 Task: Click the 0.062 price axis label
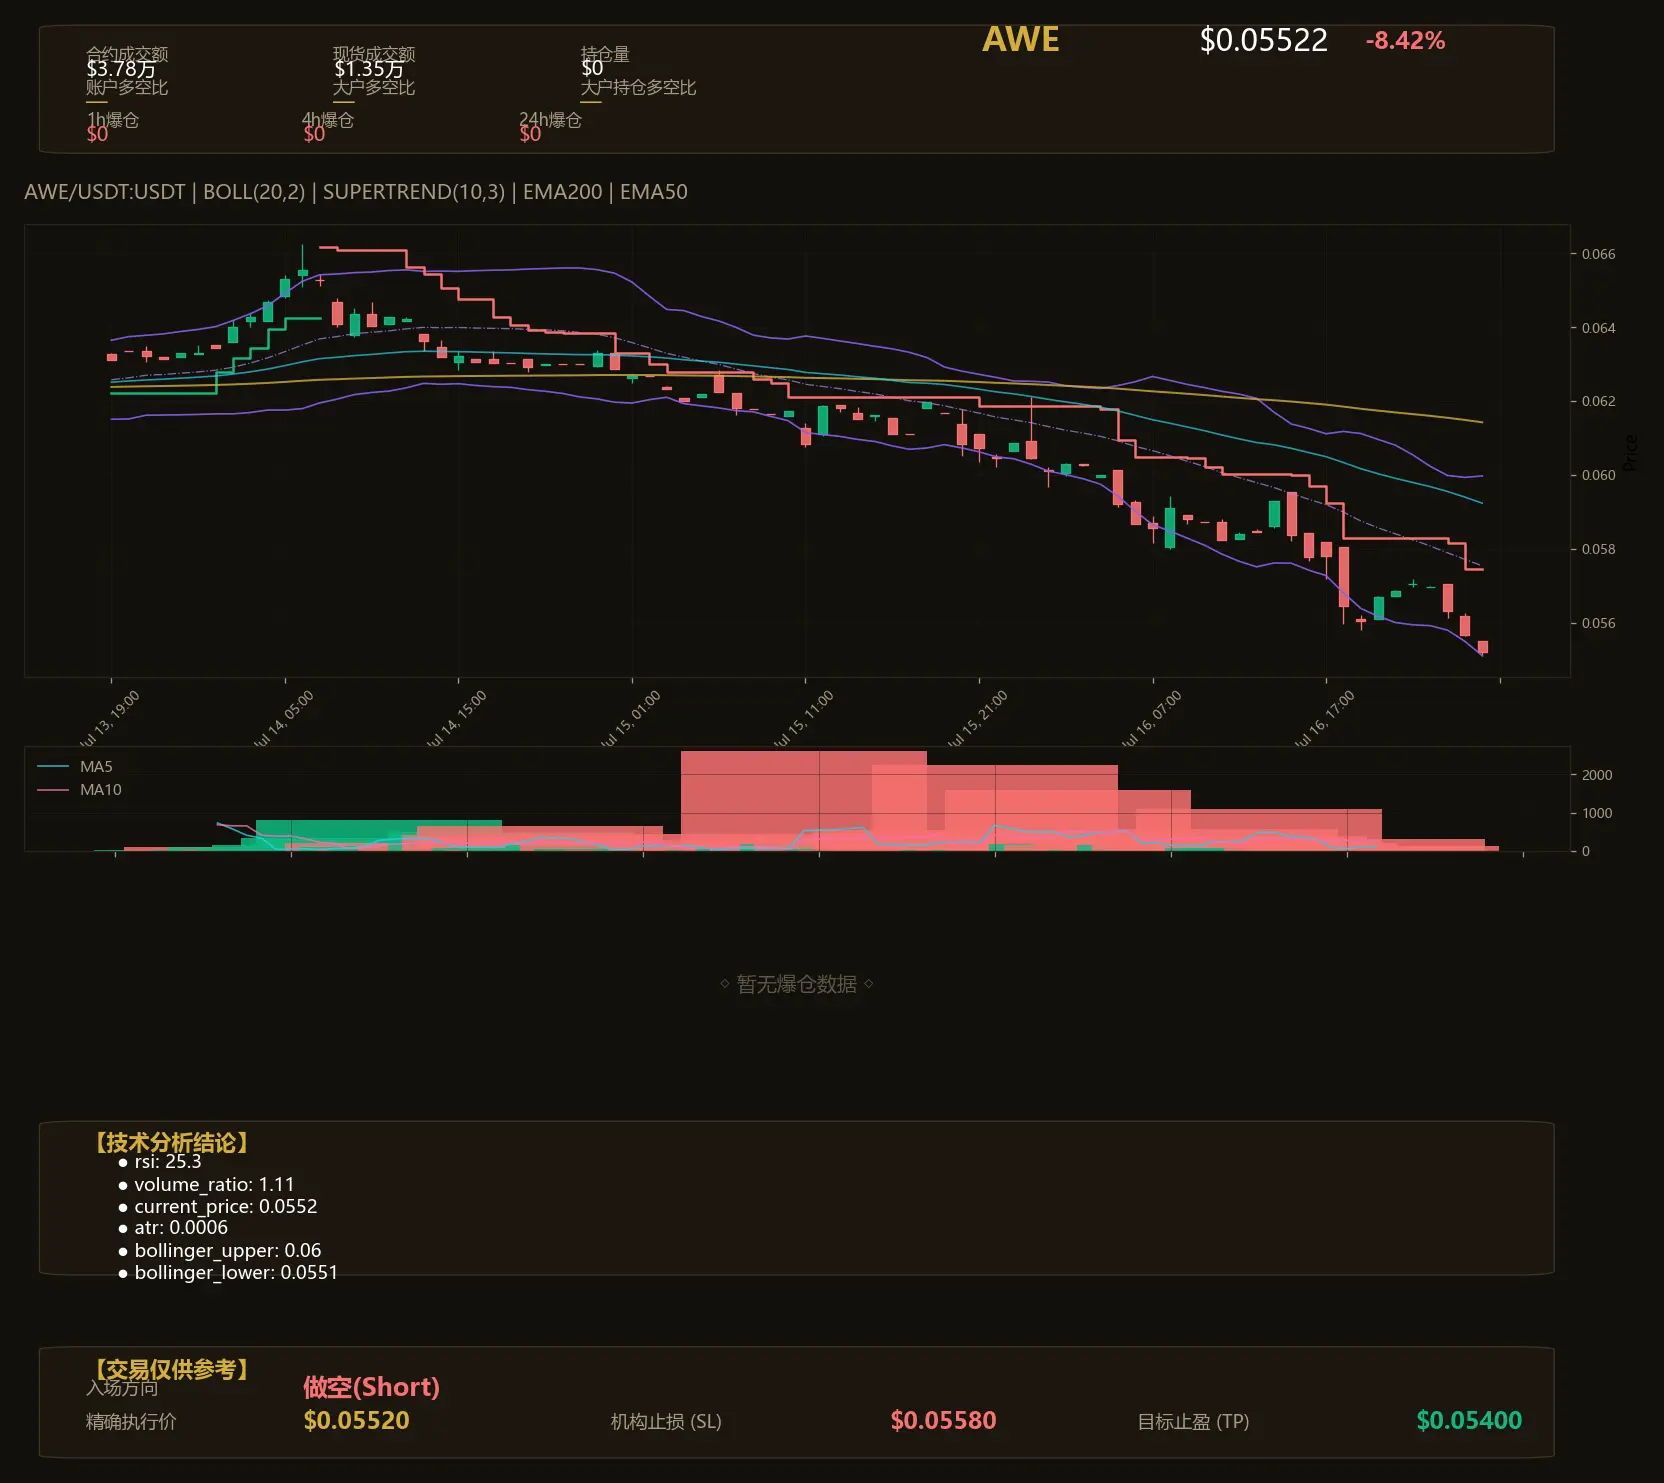(x=1598, y=401)
